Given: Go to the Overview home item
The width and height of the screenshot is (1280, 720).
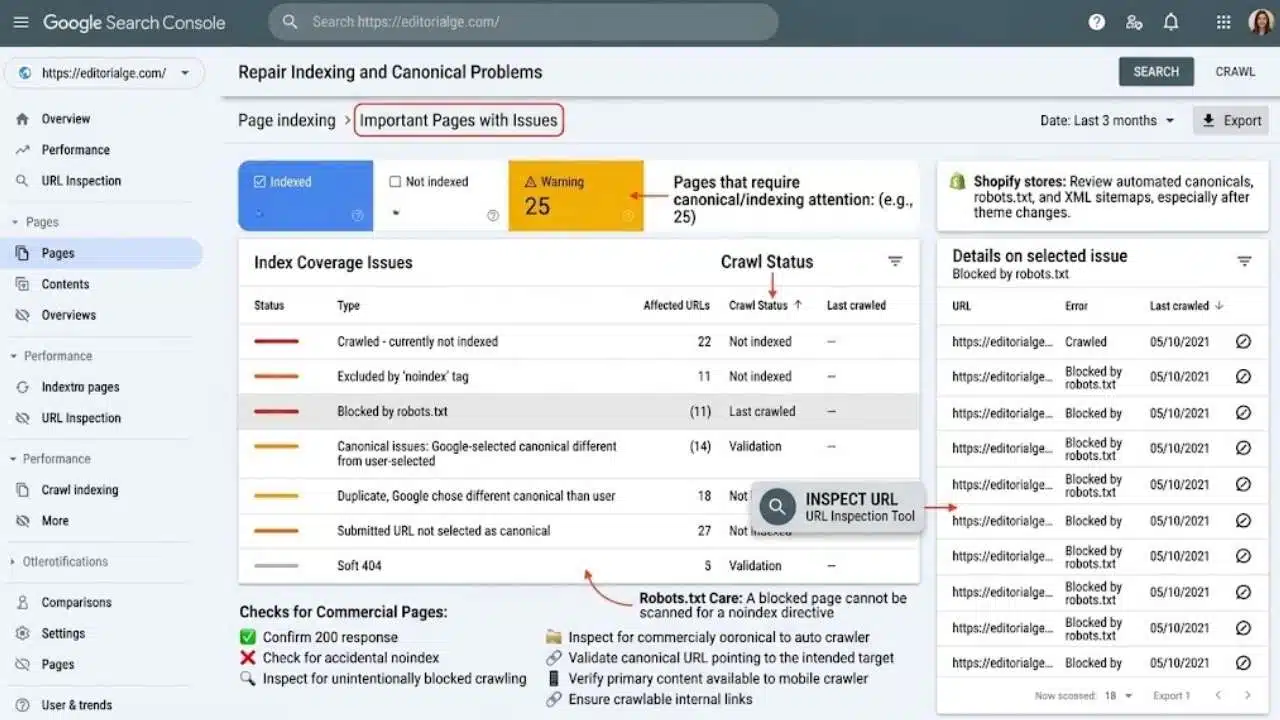Looking at the screenshot, I should (x=65, y=119).
